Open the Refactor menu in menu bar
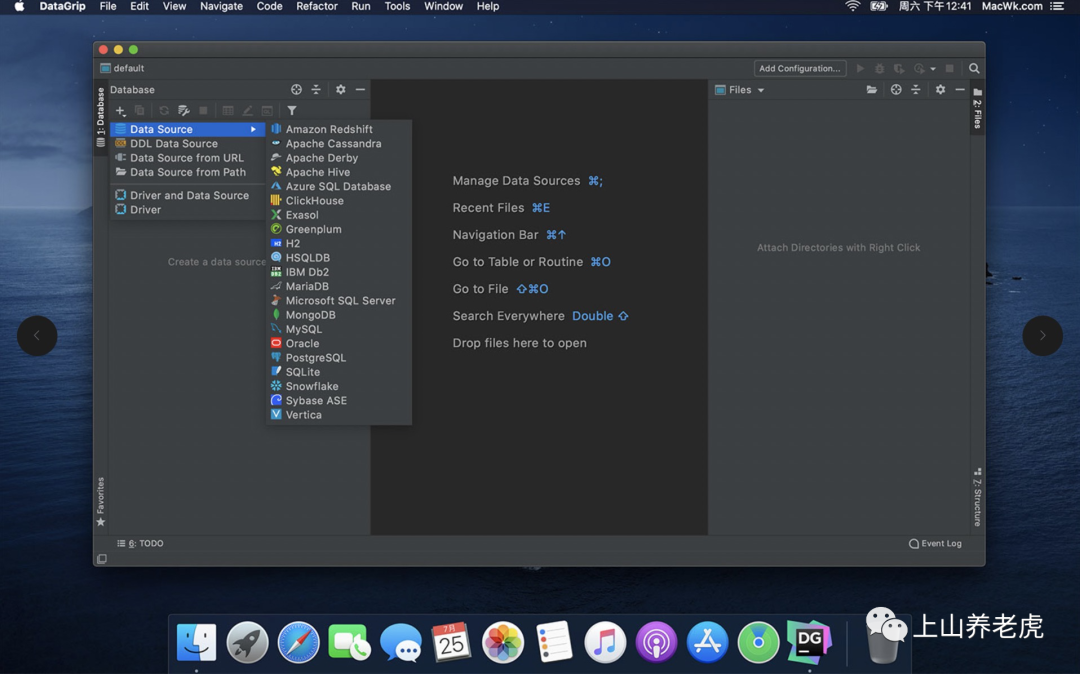 pos(317,6)
